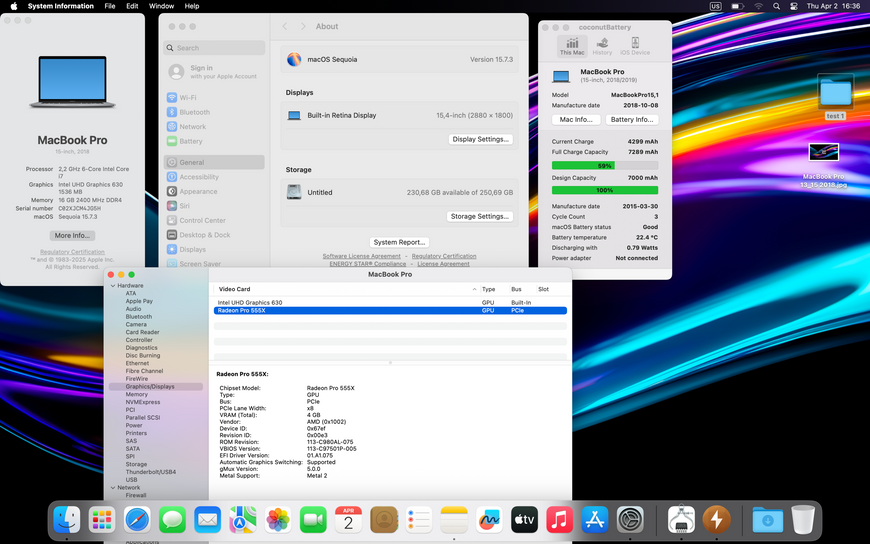Image resolution: width=870 pixels, height=544 pixels.
Task: Open Software License Agreement link
Action: (x=362, y=256)
